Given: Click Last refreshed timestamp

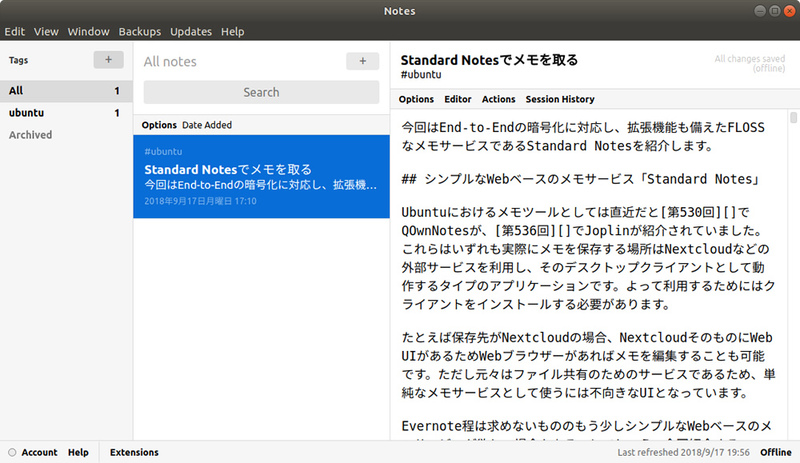Looking at the screenshot, I should (683, 452).
